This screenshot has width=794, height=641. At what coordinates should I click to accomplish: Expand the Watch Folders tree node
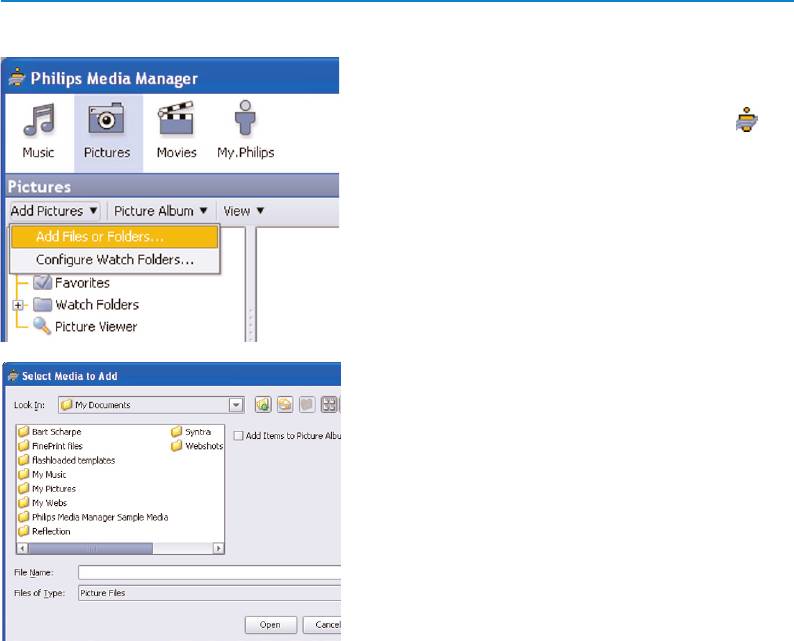tap(17, 305)
